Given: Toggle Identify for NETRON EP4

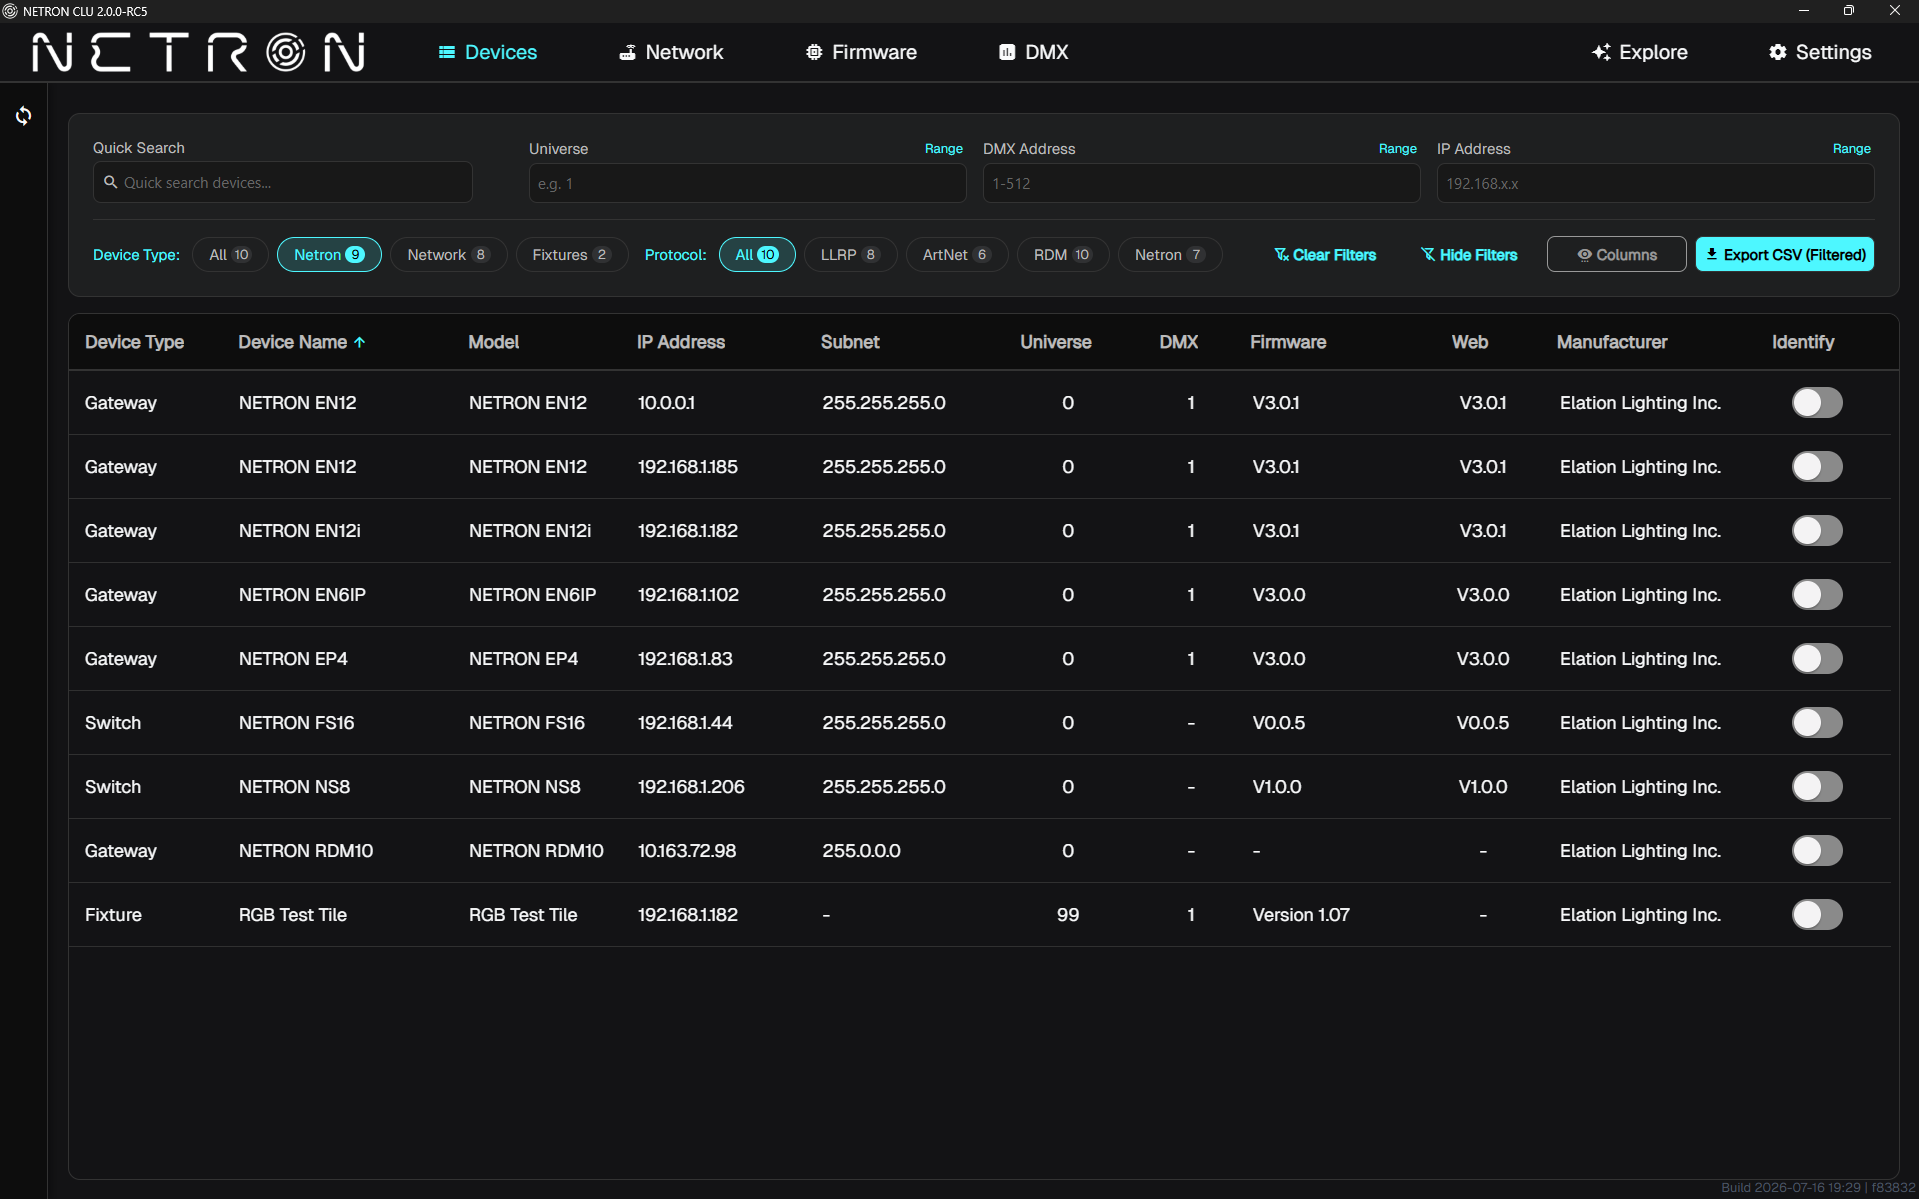Looking at the screenshot, I should point(1817,659).
